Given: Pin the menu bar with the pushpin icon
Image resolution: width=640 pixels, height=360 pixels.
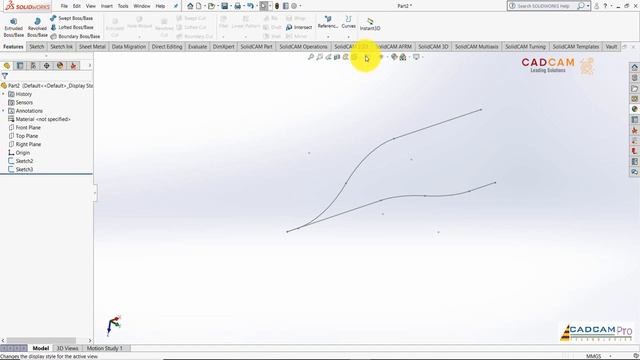Looking at the screenshot, I should point(176,6).
